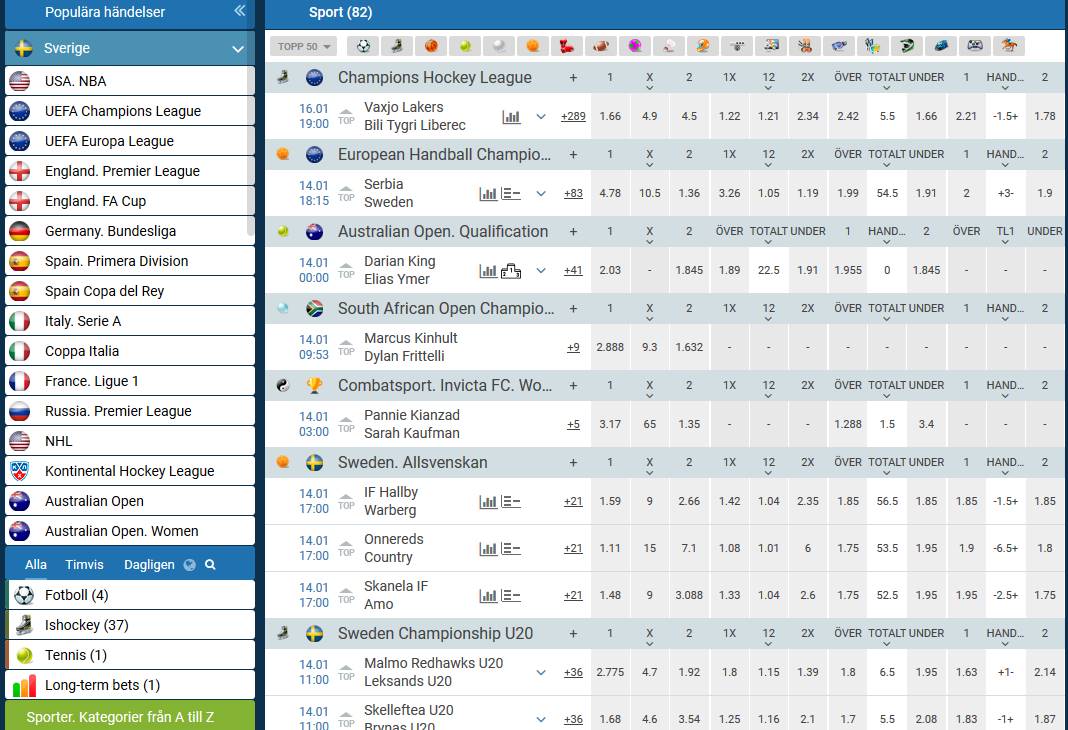Select the red boxing gloves filter icon

[567, 46]
